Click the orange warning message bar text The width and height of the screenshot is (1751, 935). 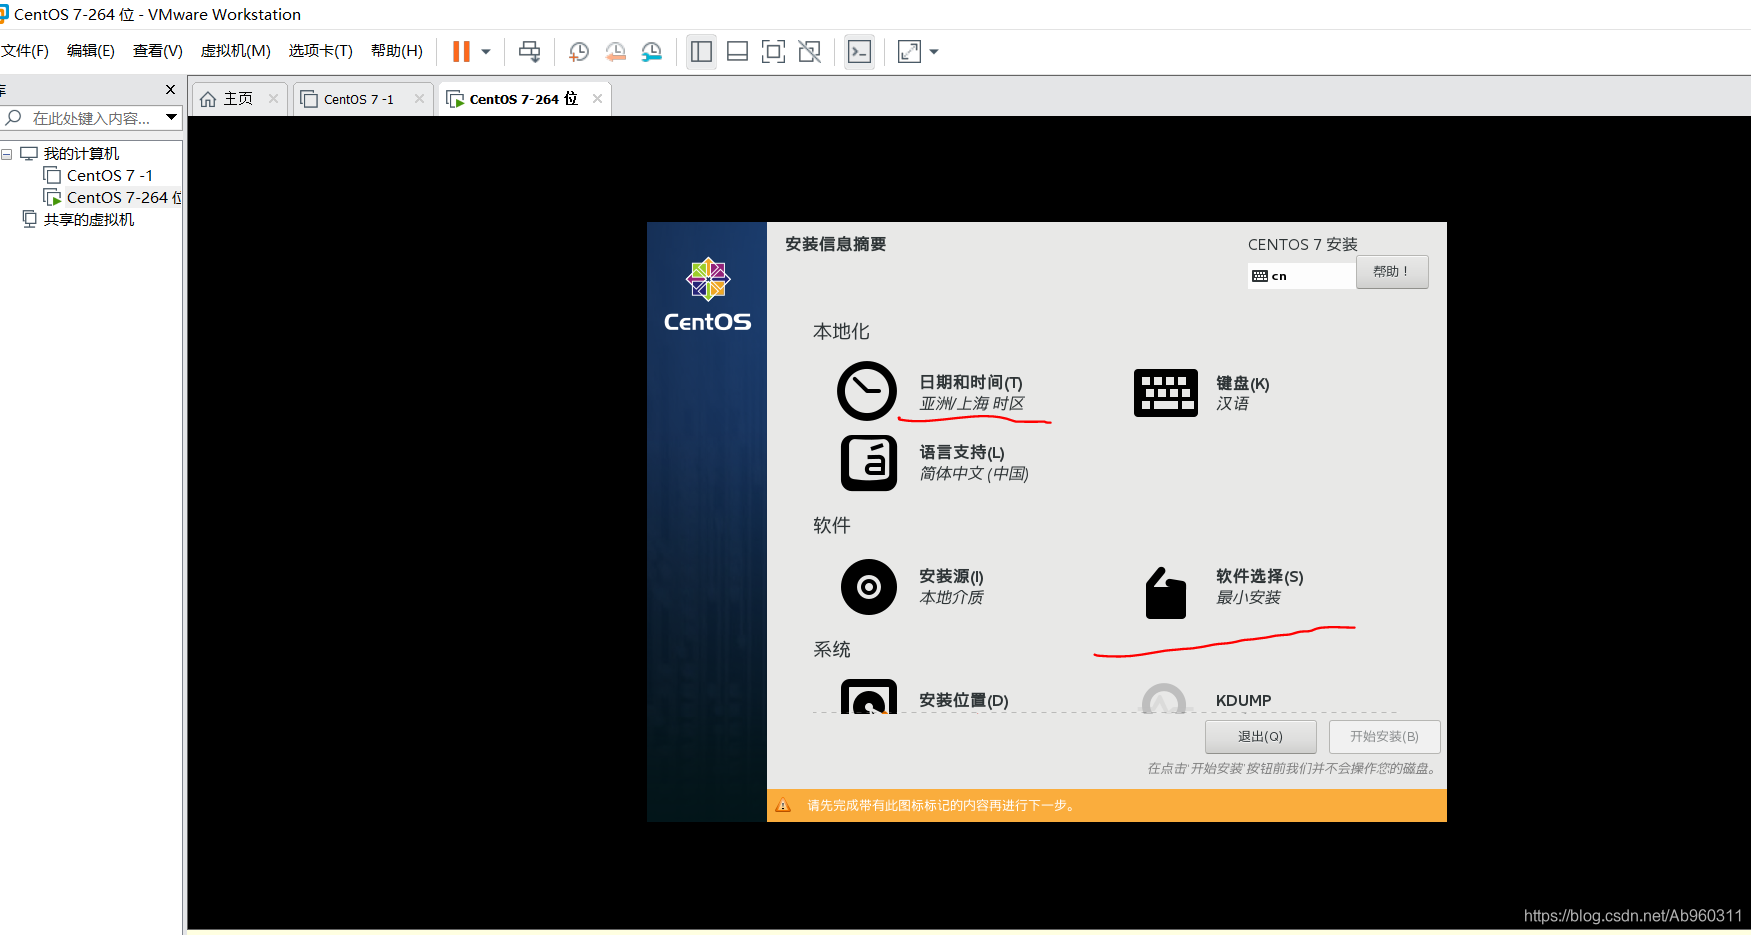coord(943,805)
